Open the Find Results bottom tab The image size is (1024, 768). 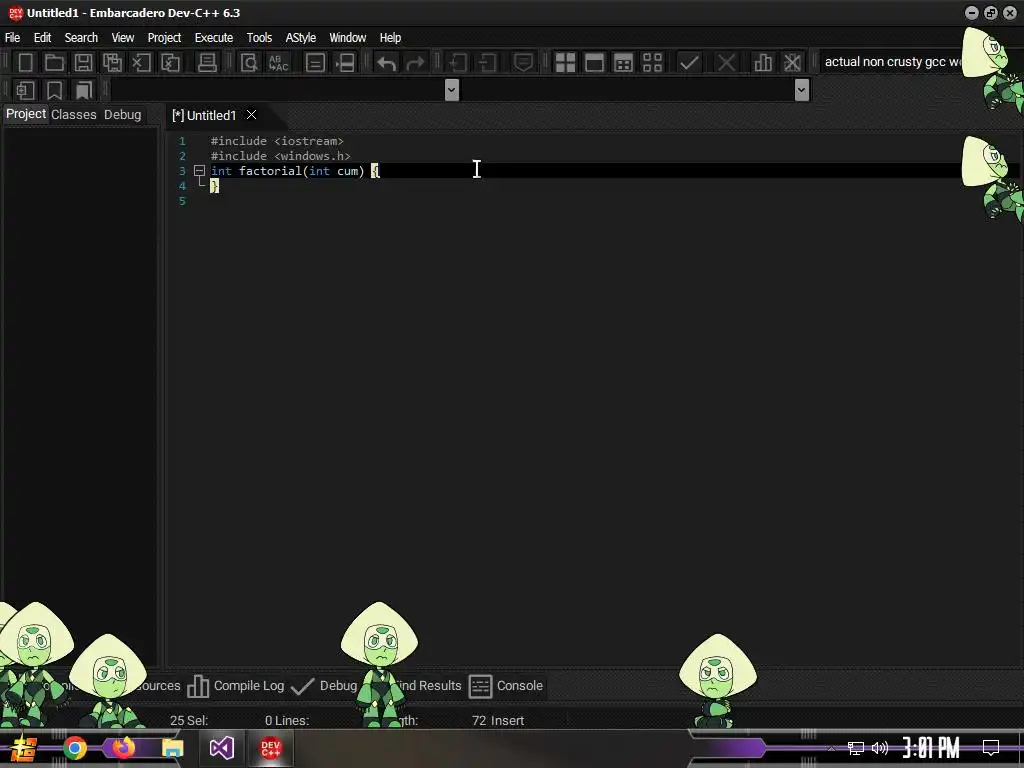point(428,686)
